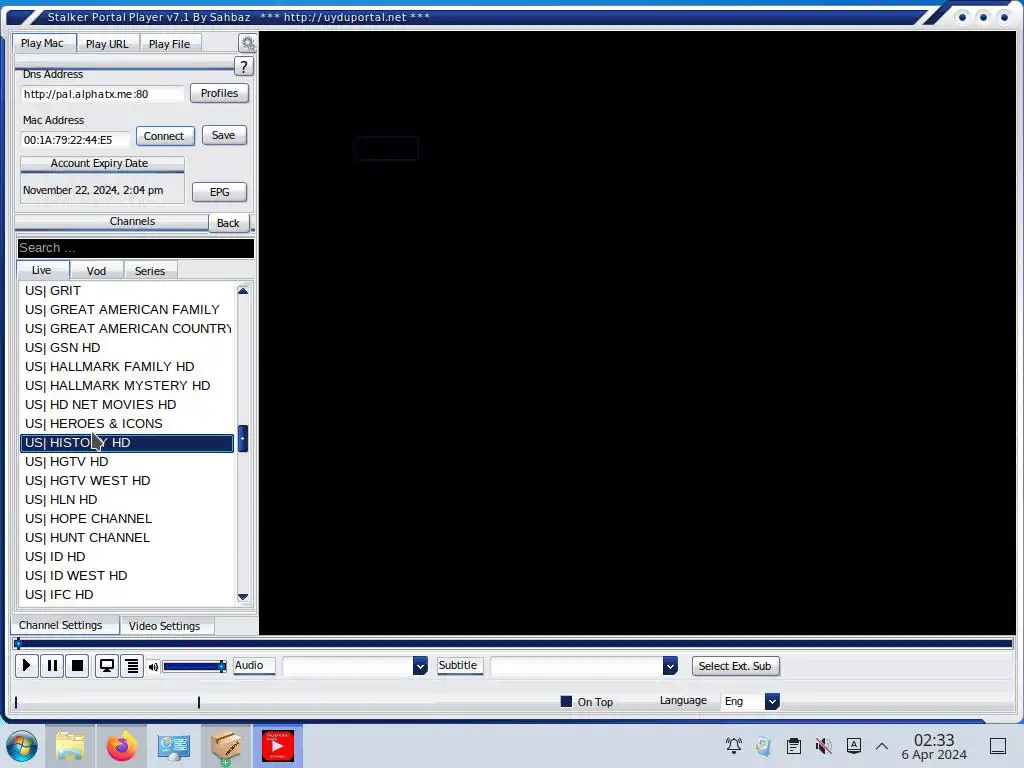Select channel US| HOPE CHANNEL

tap(127, 519)
